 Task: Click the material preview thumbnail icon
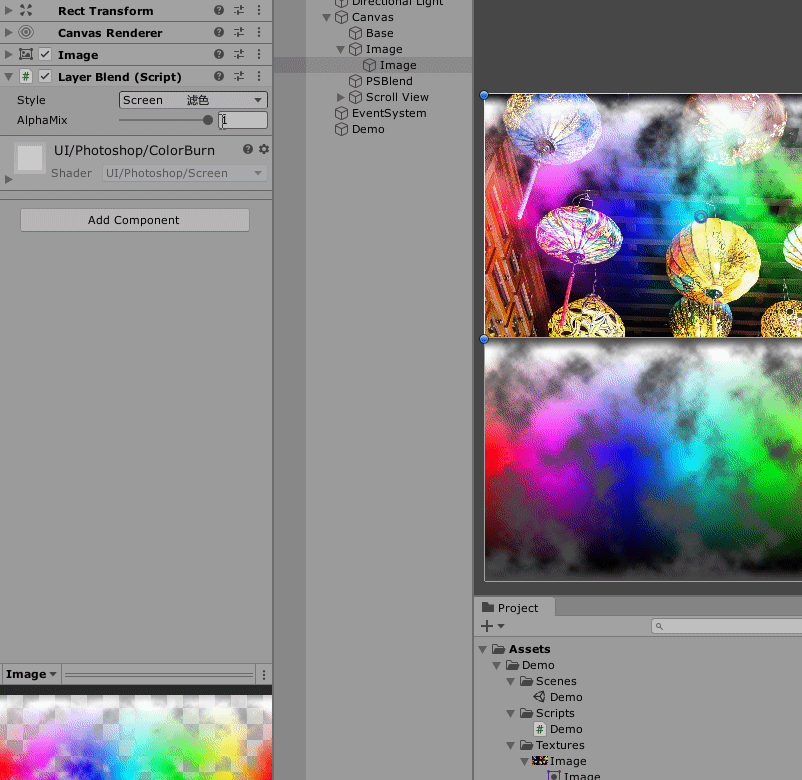[30, 158]
